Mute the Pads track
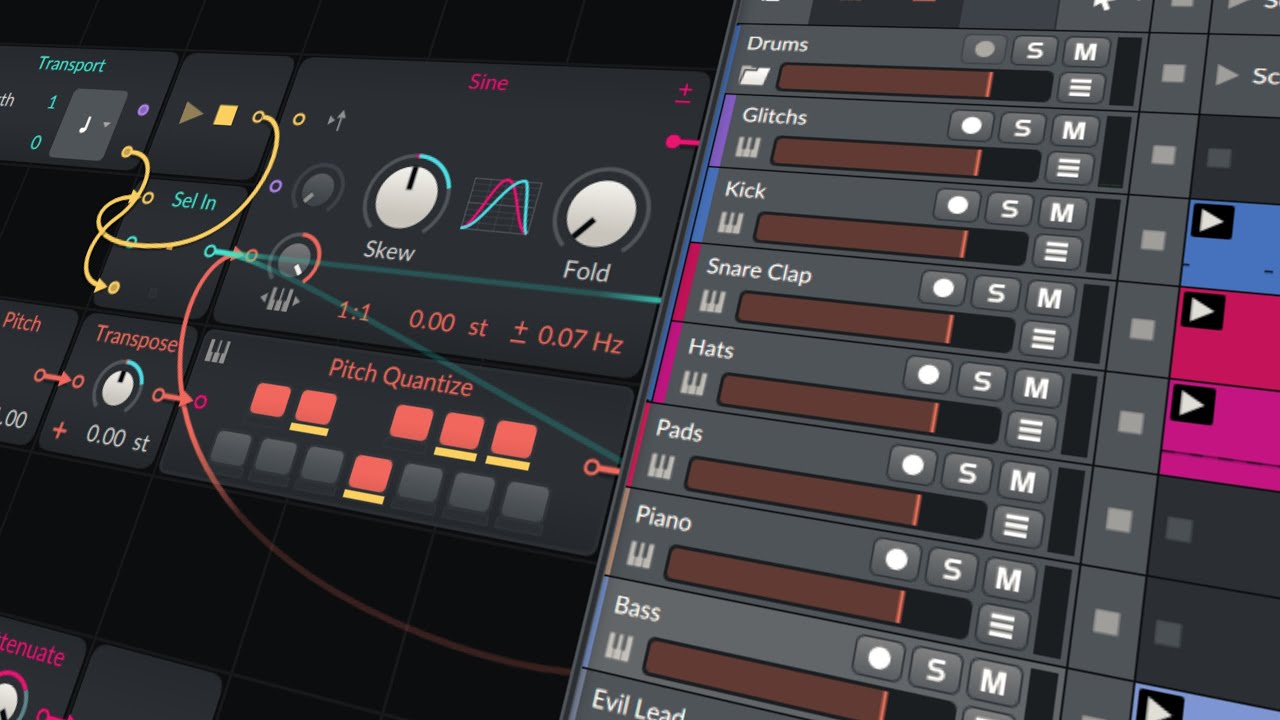 (x=1022, y=482)
